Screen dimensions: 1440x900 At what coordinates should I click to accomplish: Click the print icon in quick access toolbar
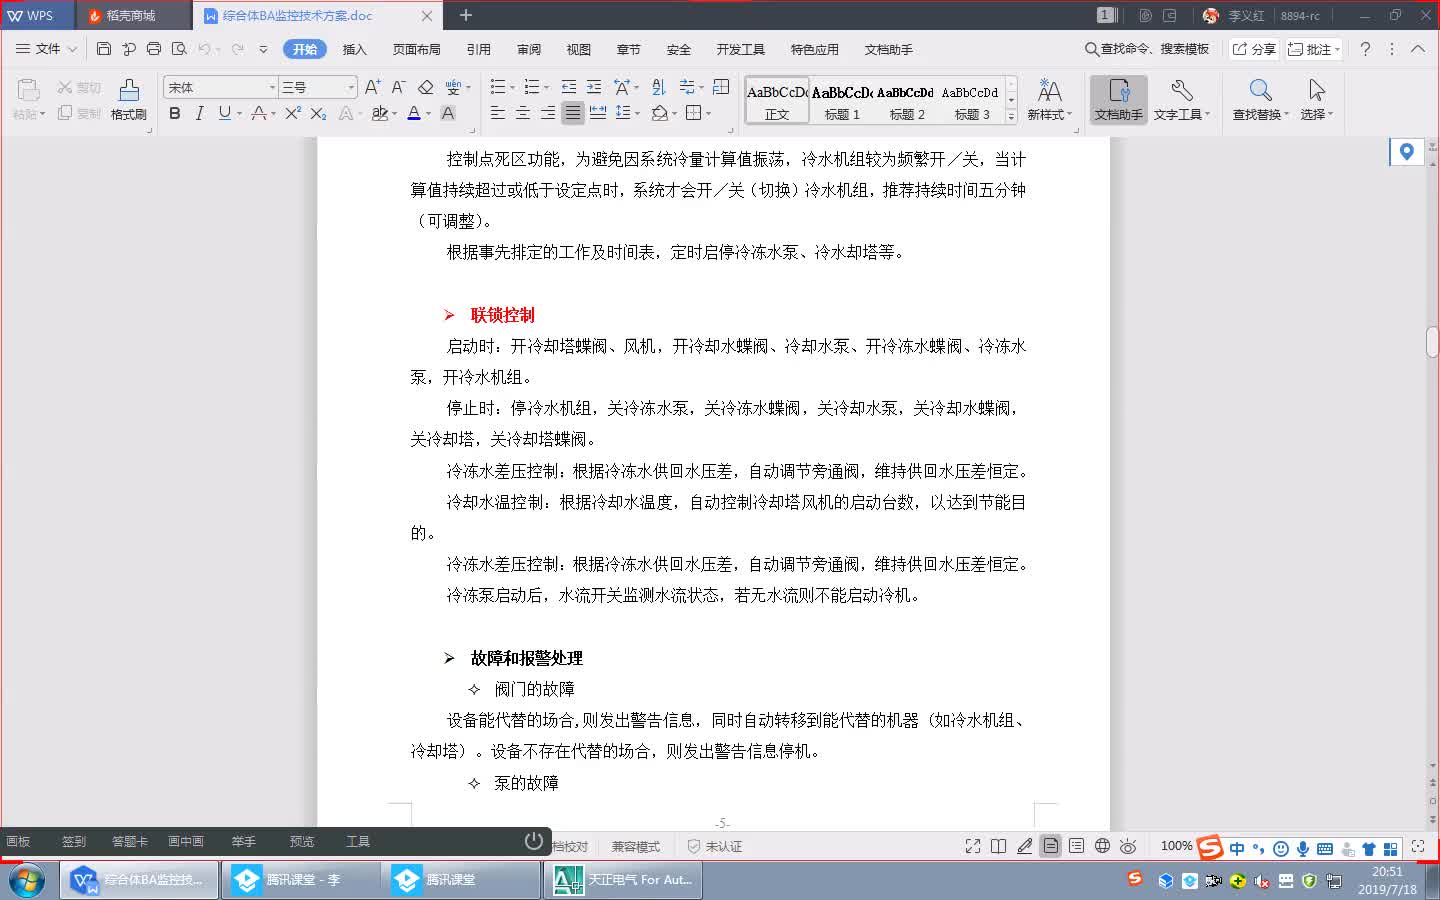coord(153,49)
